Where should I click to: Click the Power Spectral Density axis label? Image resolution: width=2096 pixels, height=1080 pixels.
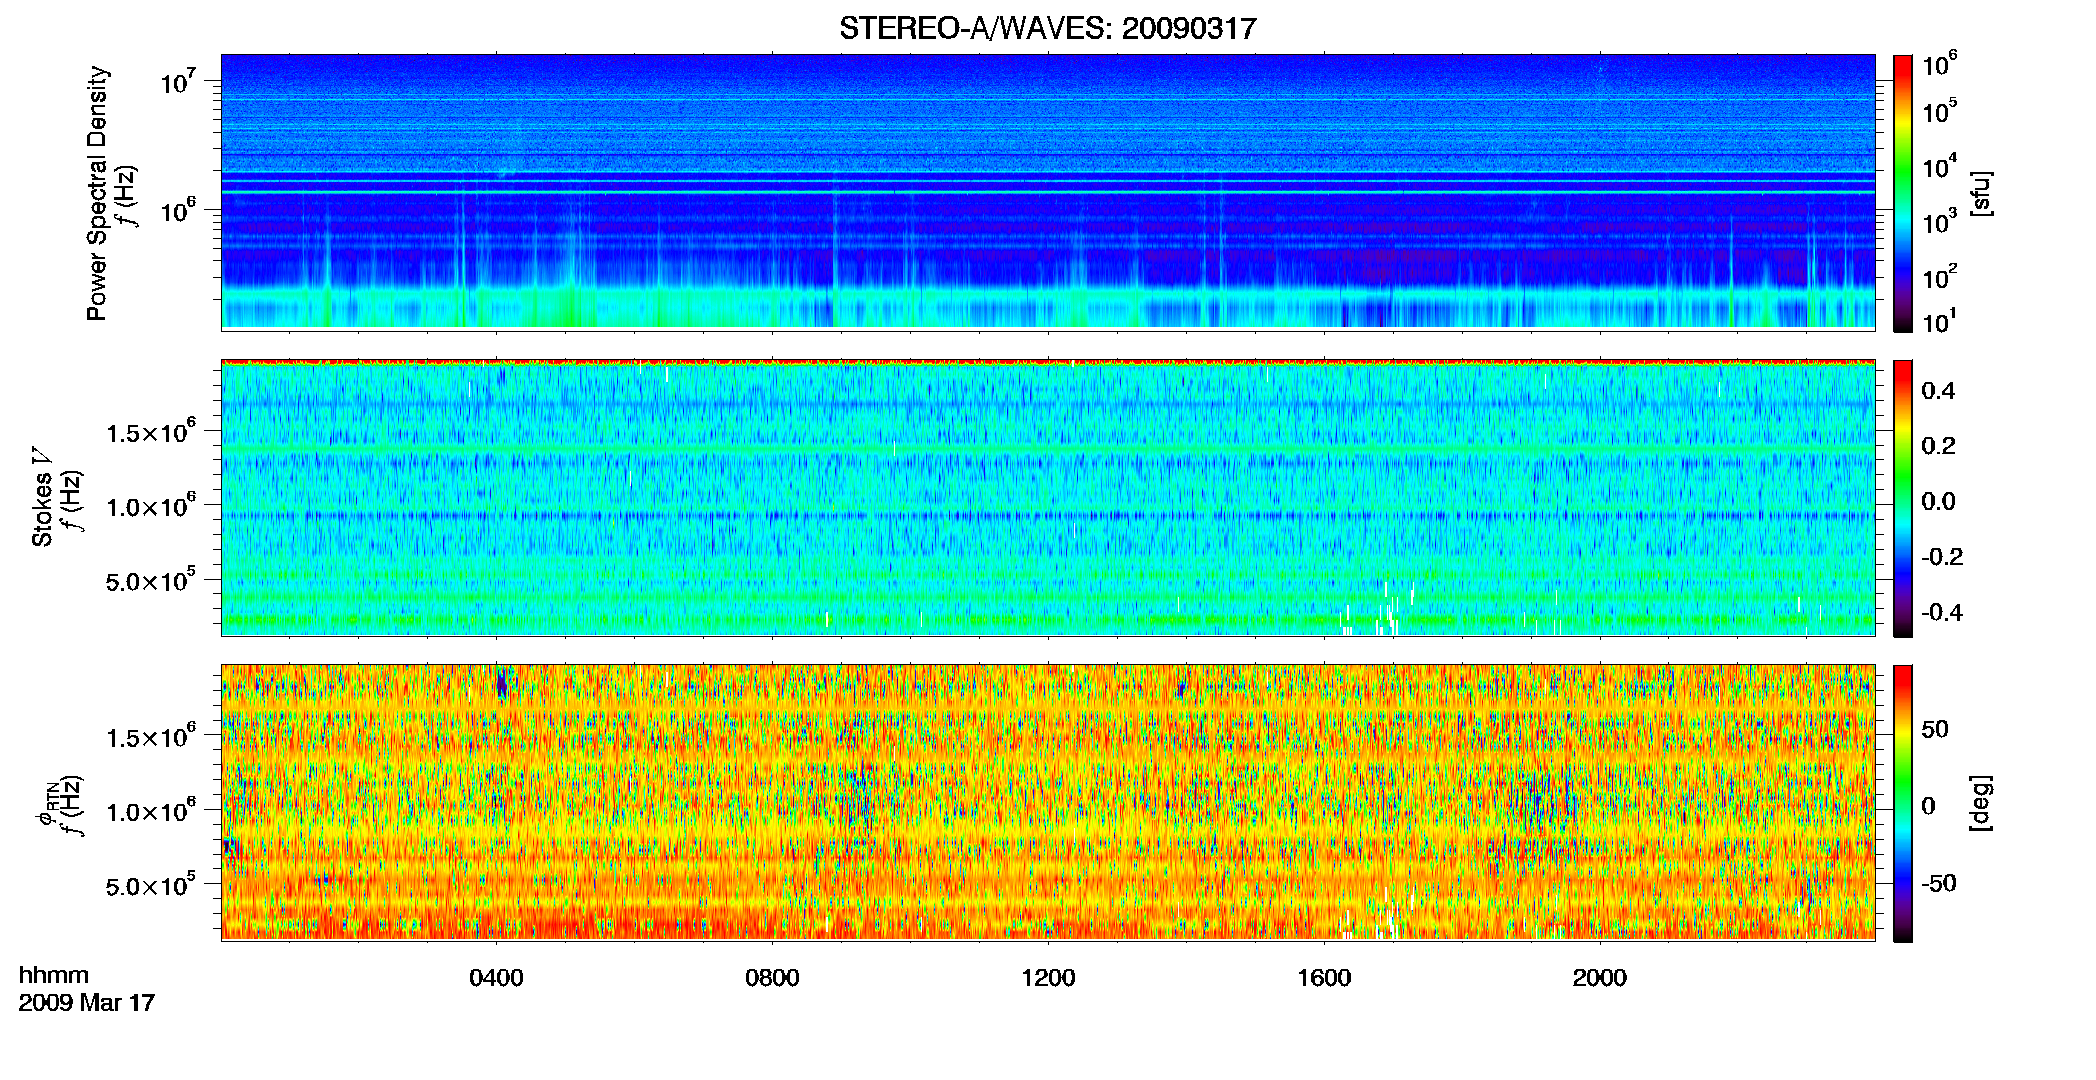(x=97, y=193)
